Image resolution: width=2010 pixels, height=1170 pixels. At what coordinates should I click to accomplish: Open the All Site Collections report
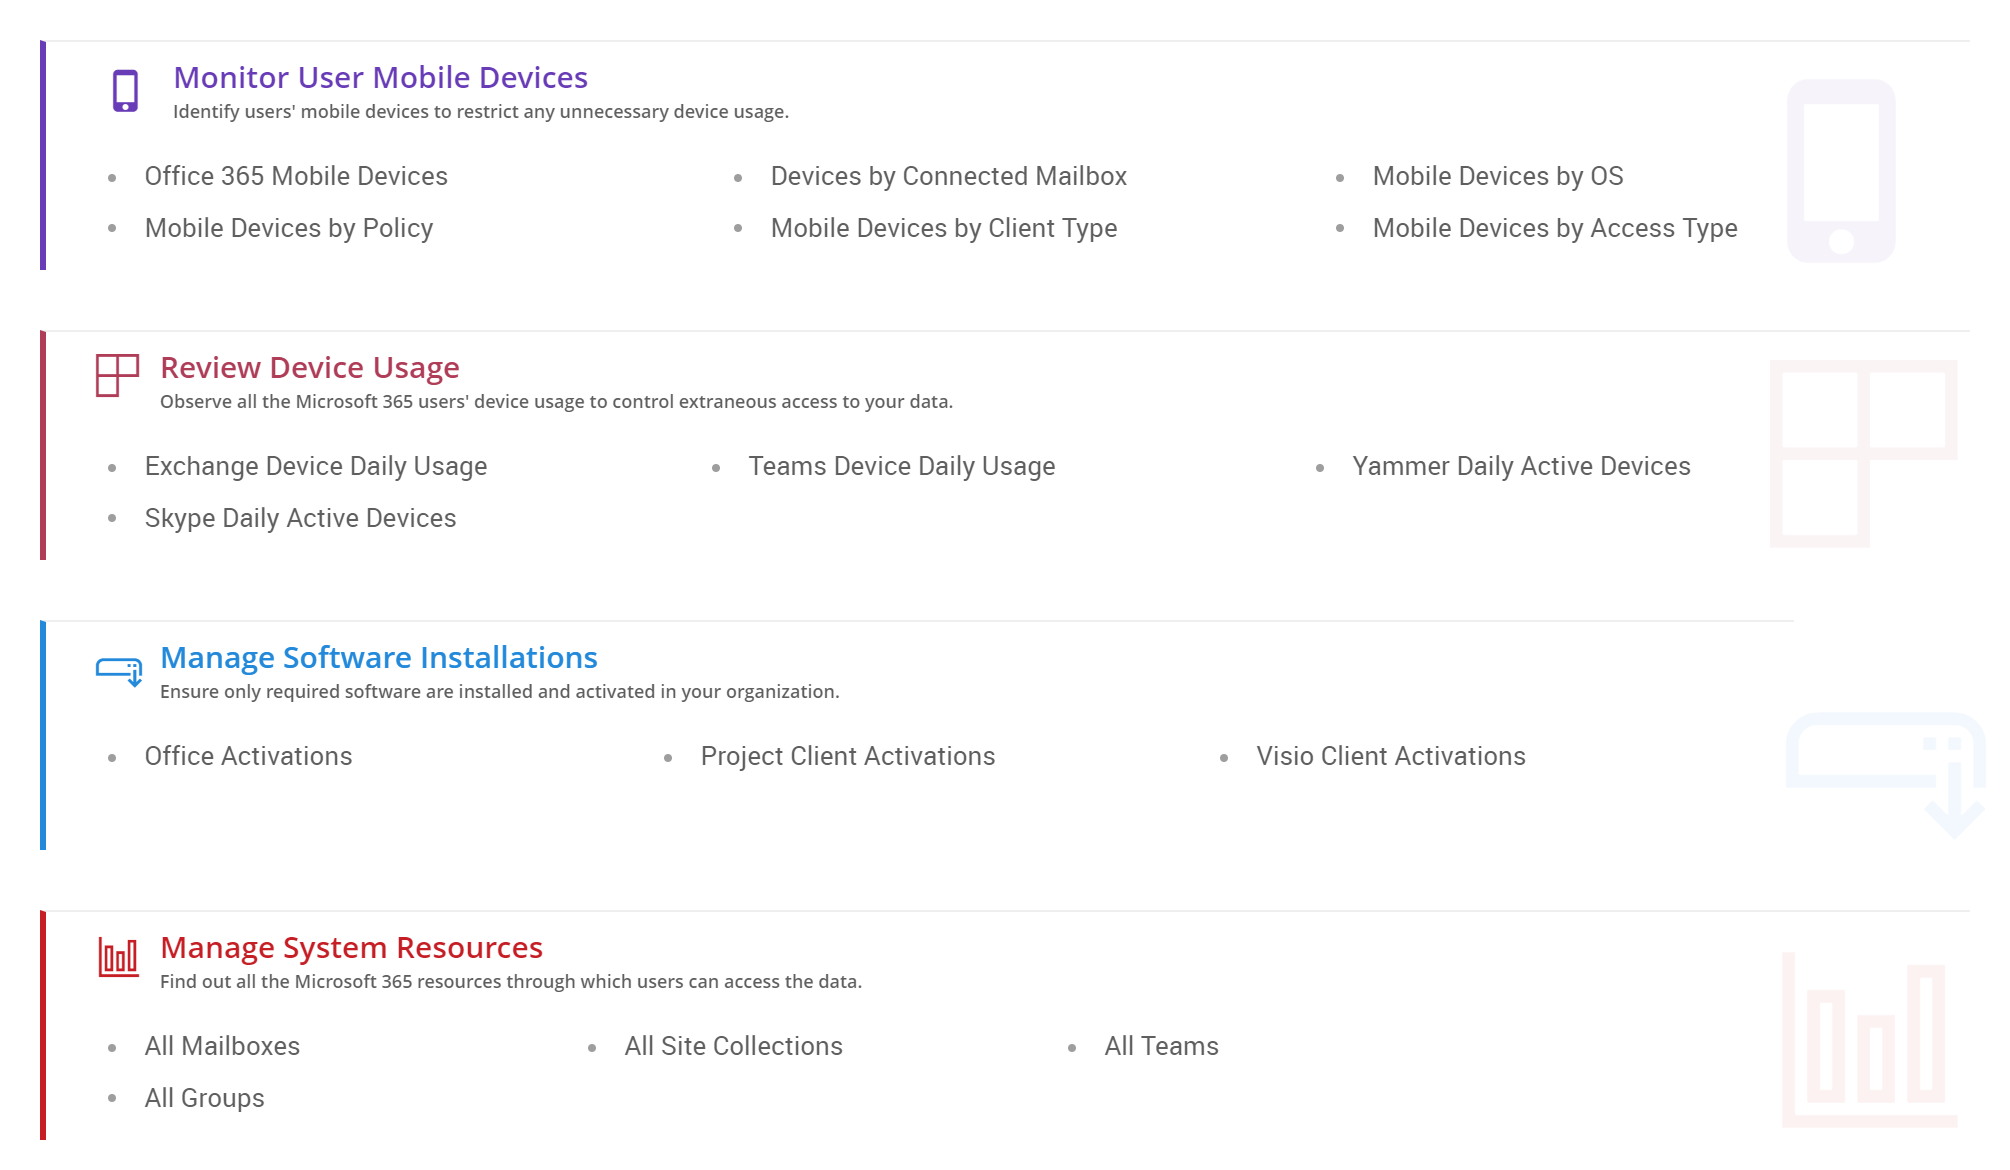click(733, 1046)
